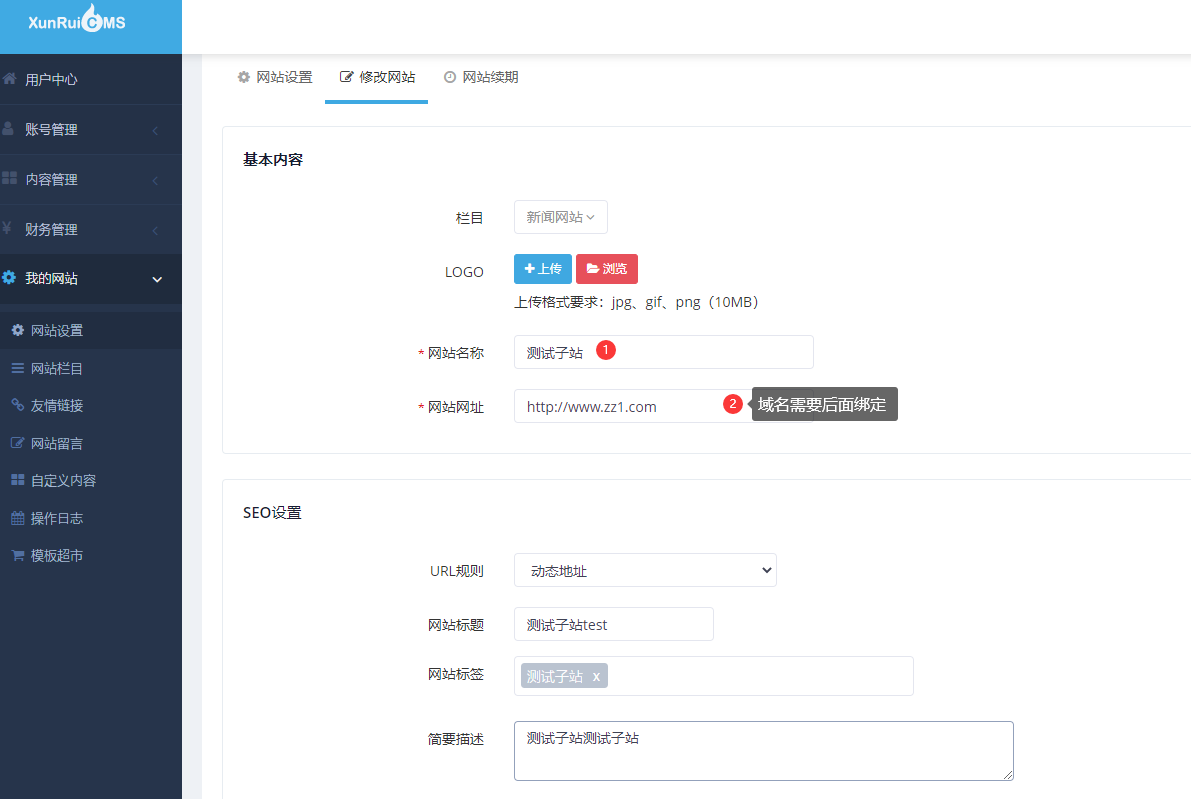Click the SEO设置 section heading
1191x799 pixels.
coord(272,513)
